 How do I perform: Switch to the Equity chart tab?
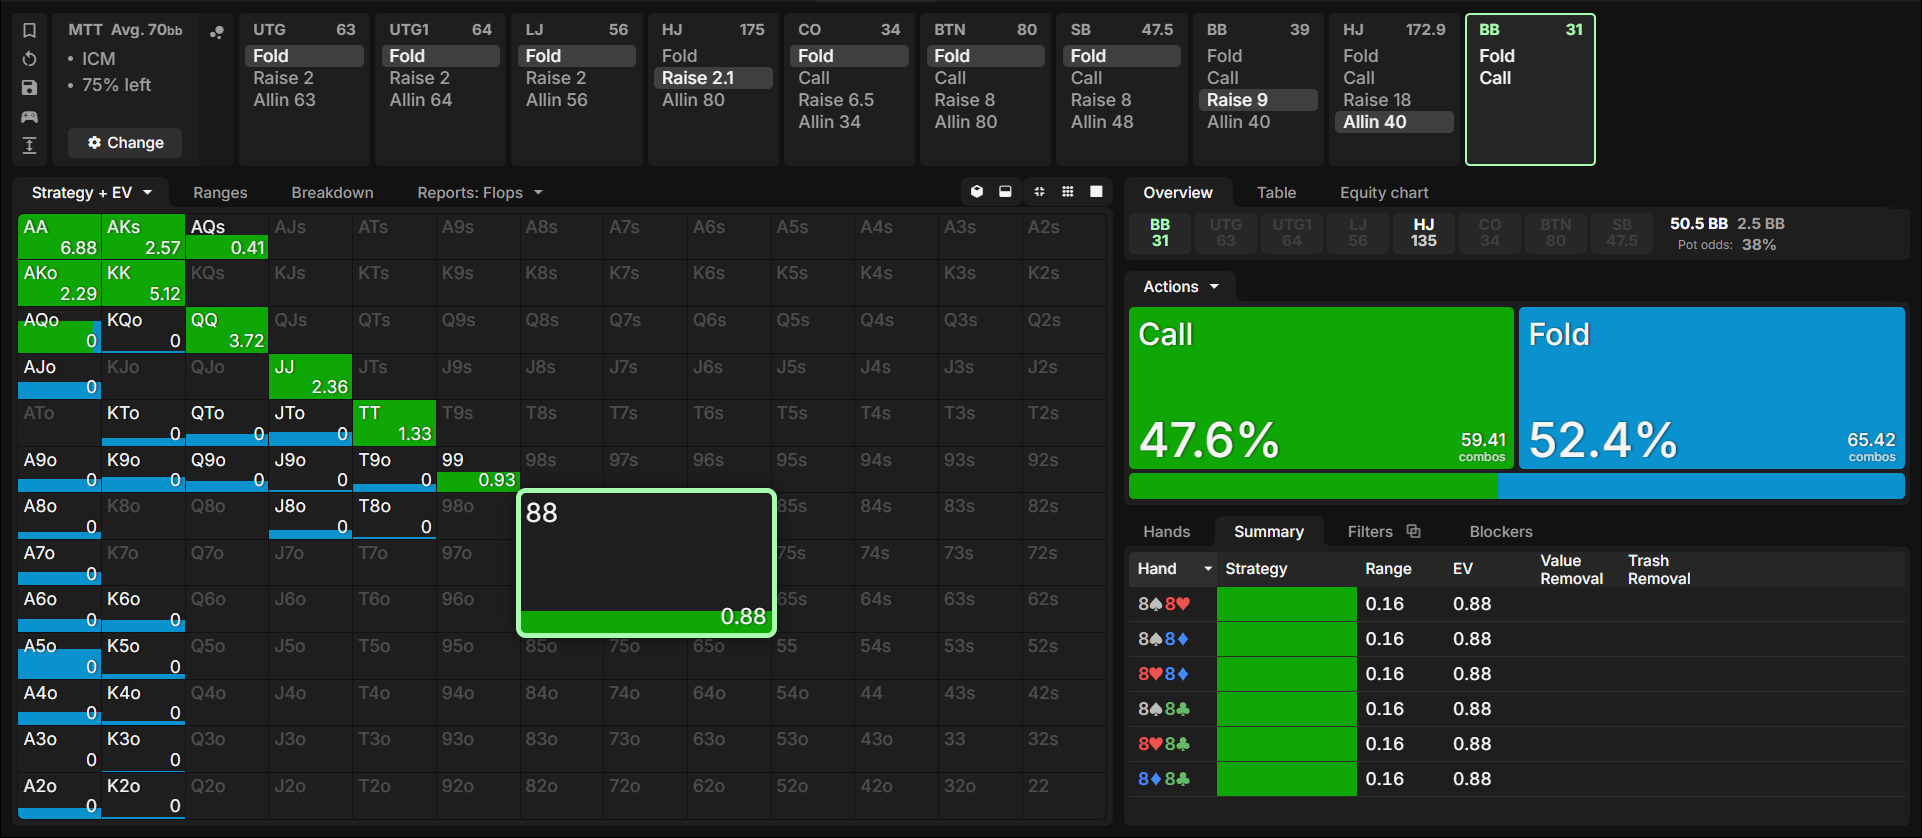1384,192
